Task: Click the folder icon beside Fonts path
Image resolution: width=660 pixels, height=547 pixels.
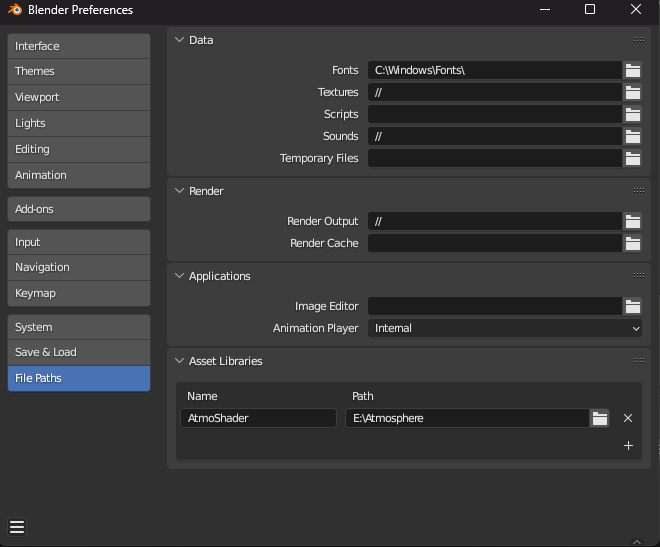Action: (x=632, y=70)
